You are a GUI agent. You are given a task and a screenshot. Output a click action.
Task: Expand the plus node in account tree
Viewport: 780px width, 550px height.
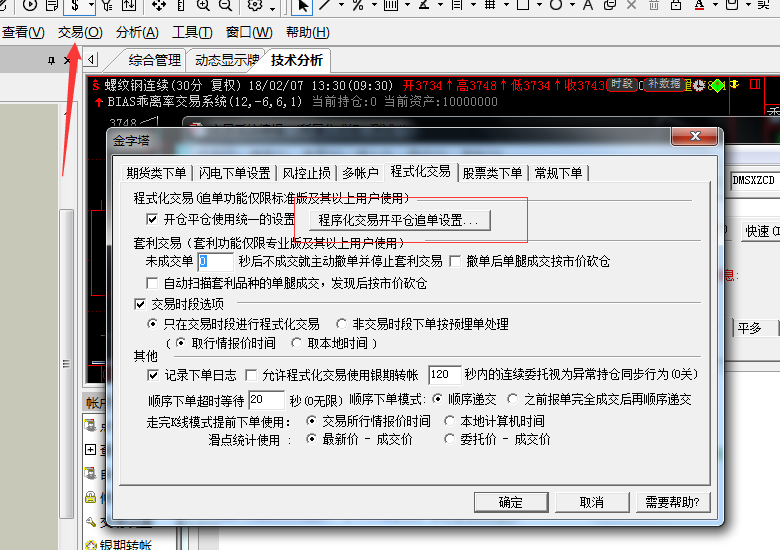click(x=91, y=450)
